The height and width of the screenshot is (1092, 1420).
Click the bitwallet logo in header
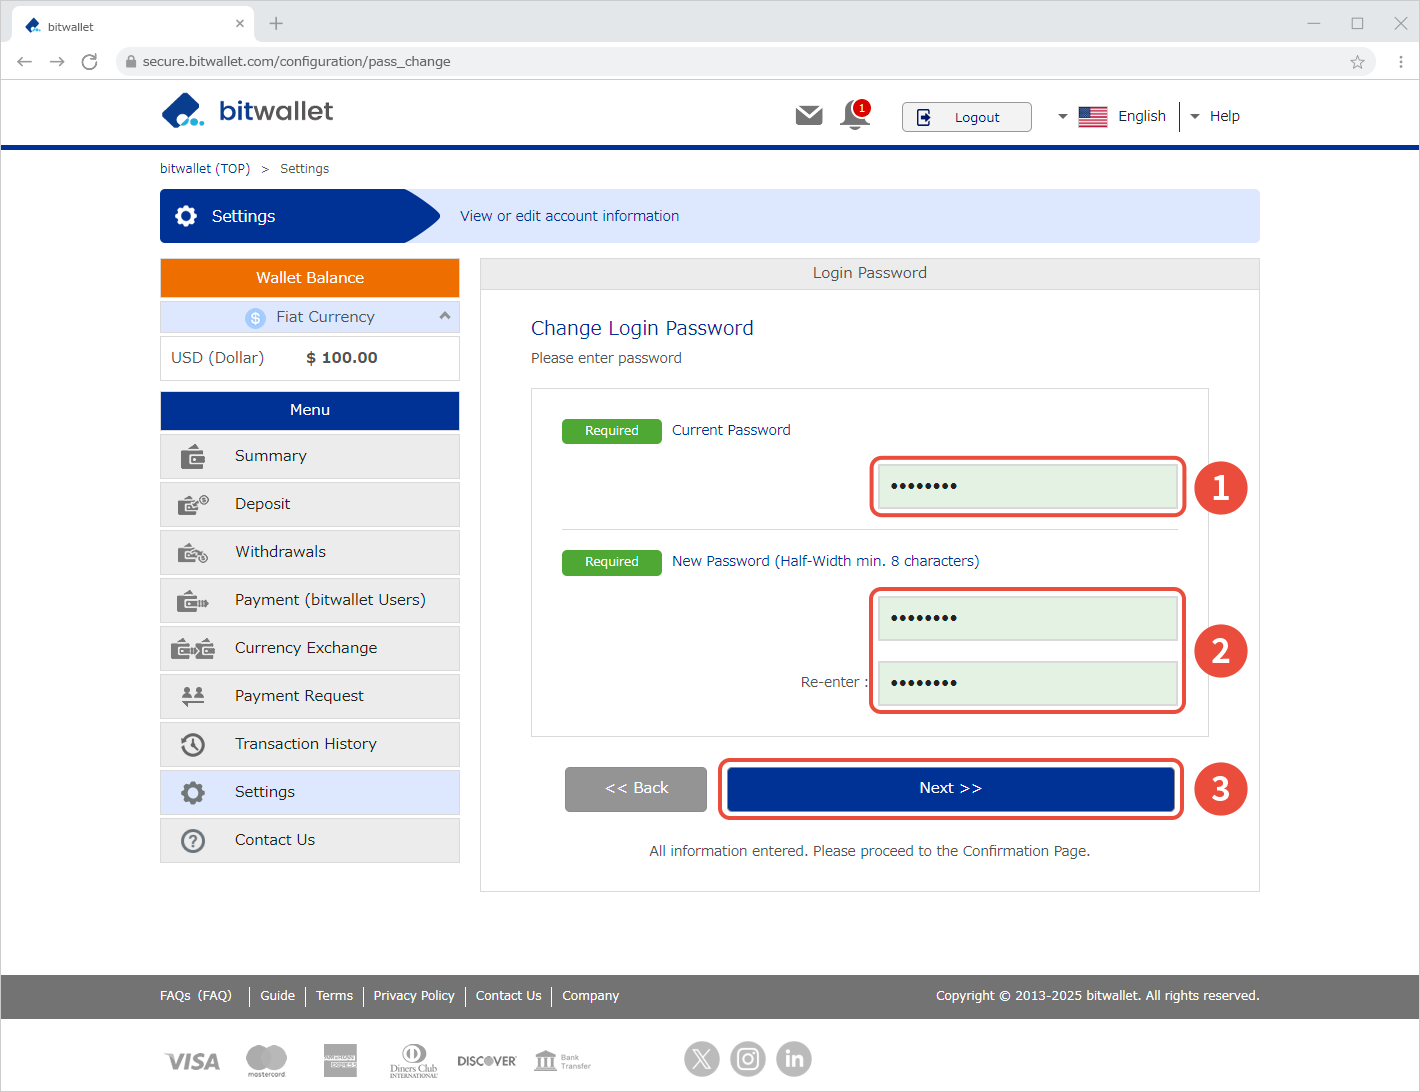pyautogui.click(x=247, y=111)
